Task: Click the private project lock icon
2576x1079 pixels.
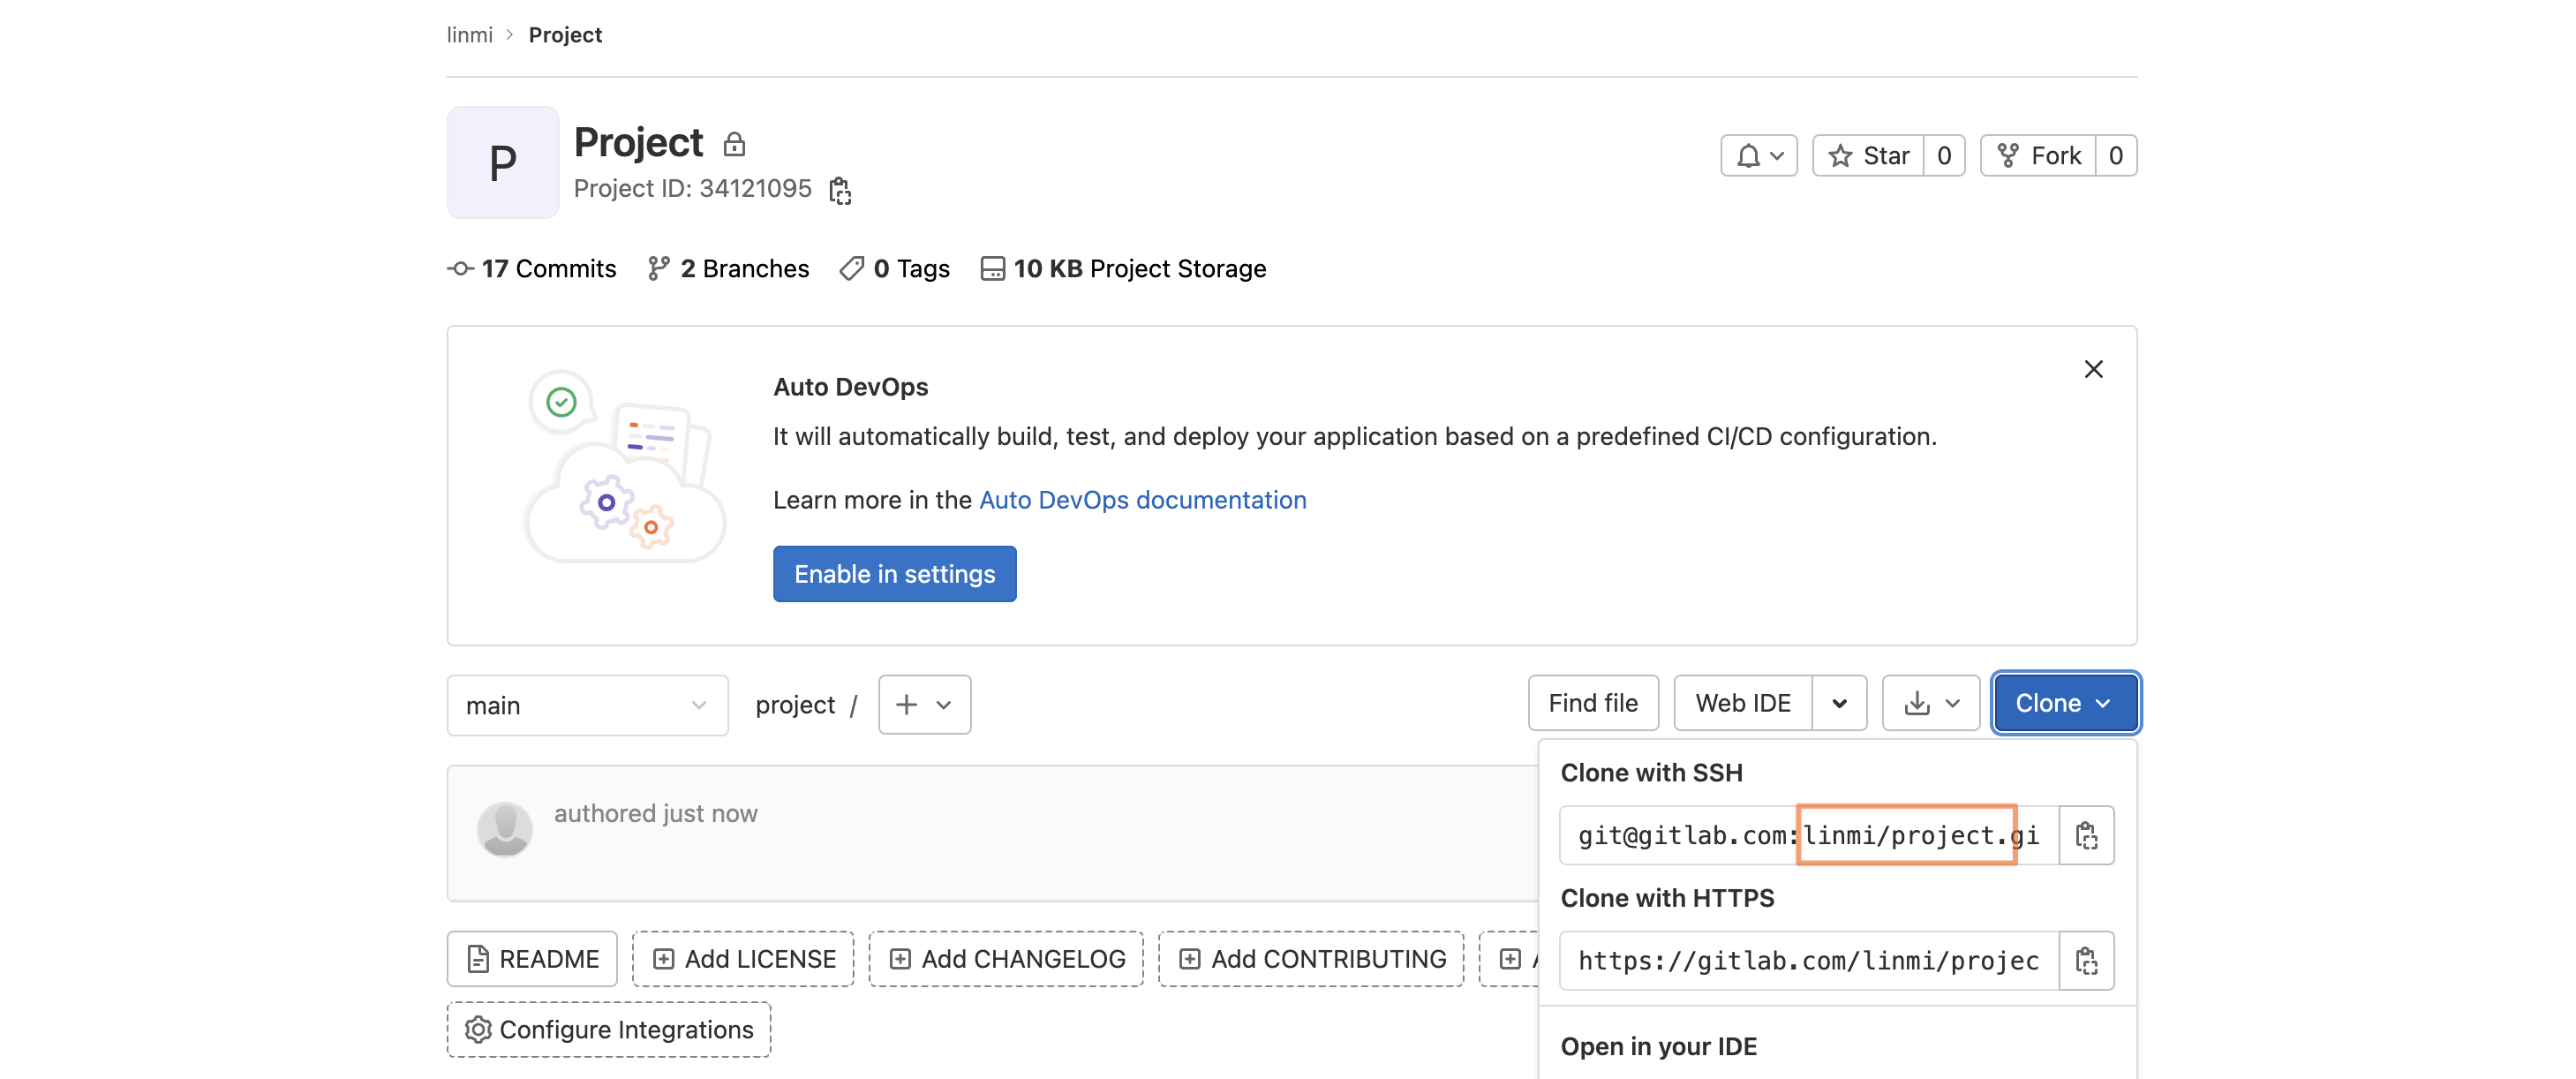Action: [734, 144]
